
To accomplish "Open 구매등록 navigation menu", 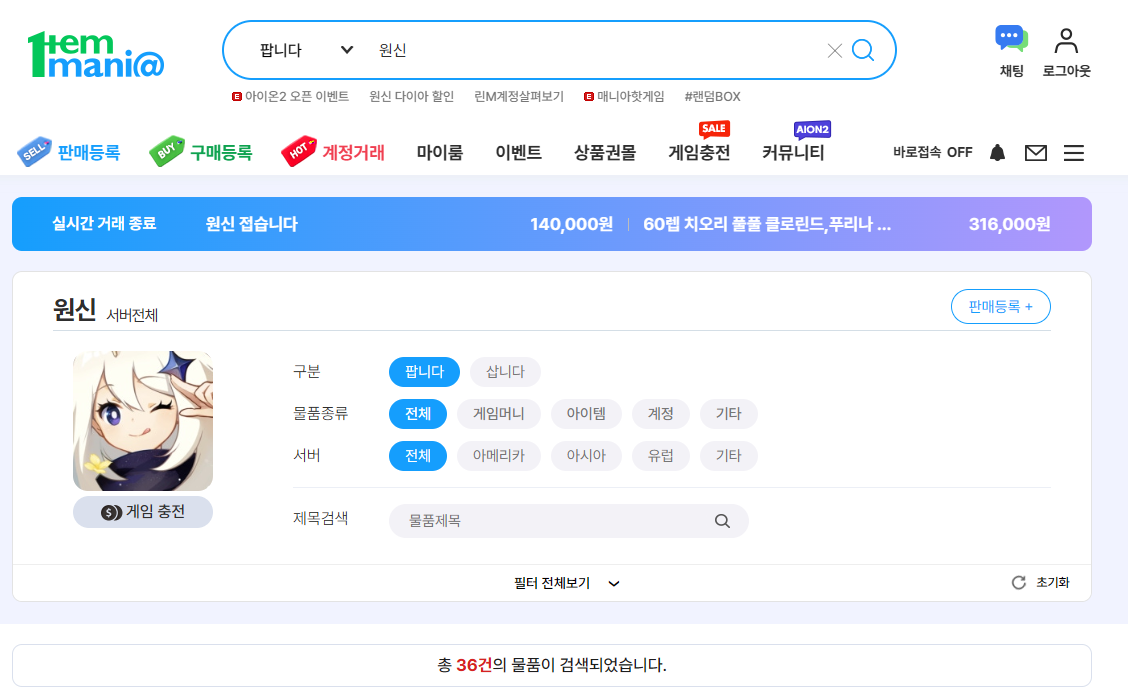I will (221, 153).
